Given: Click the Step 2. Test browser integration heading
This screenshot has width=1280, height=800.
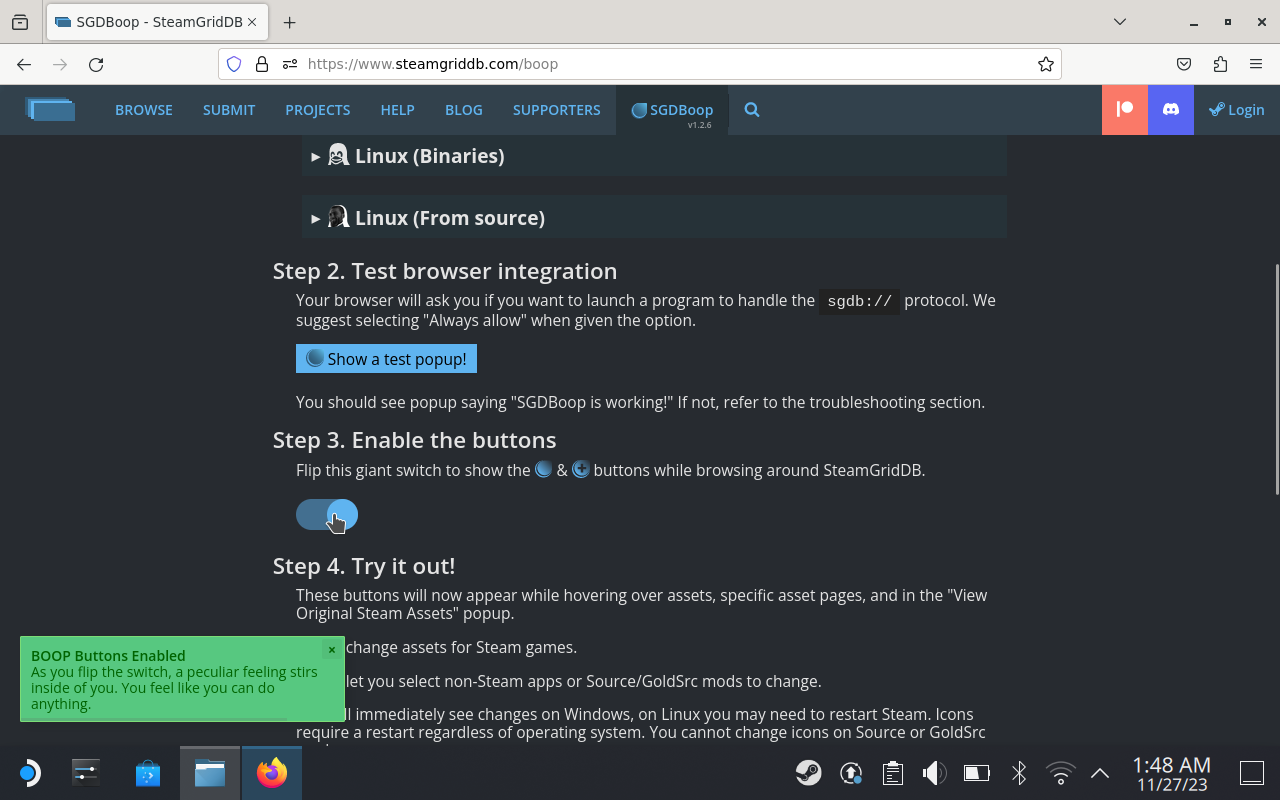Looking at the screenshot, I should point(445,271).
